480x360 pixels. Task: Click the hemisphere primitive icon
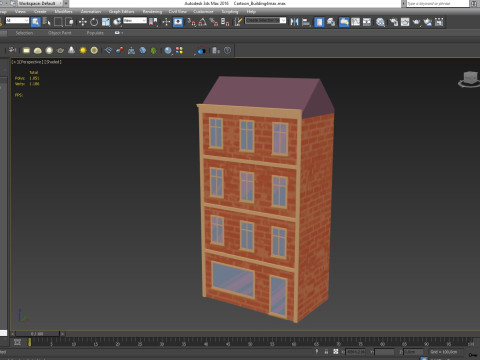pos(38,50)
